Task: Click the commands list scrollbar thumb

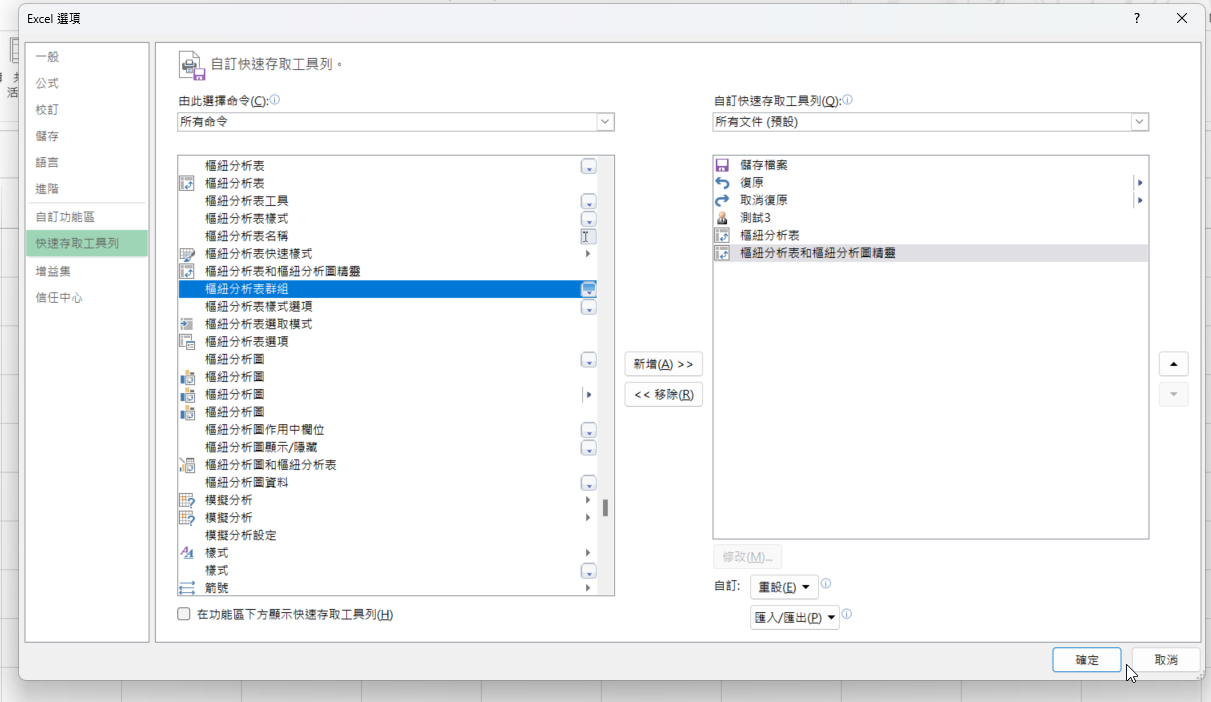Action: [x=606, y=508]
